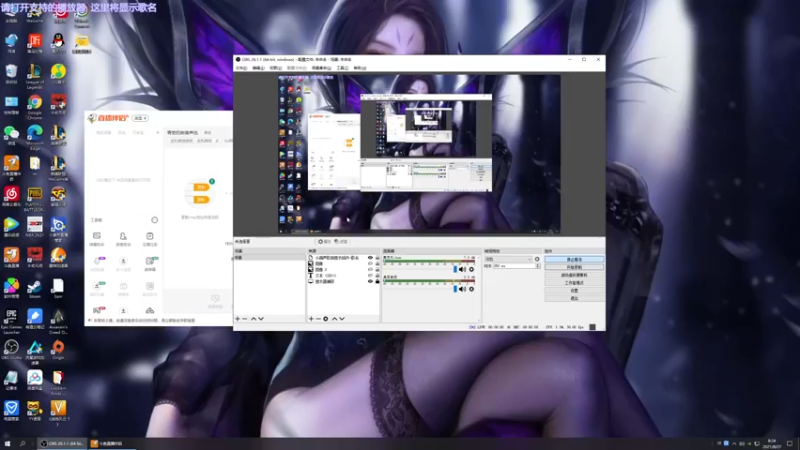The height and width of the screenshot is (450, 800).
Task: Open the 编辑 menu in OBS
Action: [x=258, y=68]
